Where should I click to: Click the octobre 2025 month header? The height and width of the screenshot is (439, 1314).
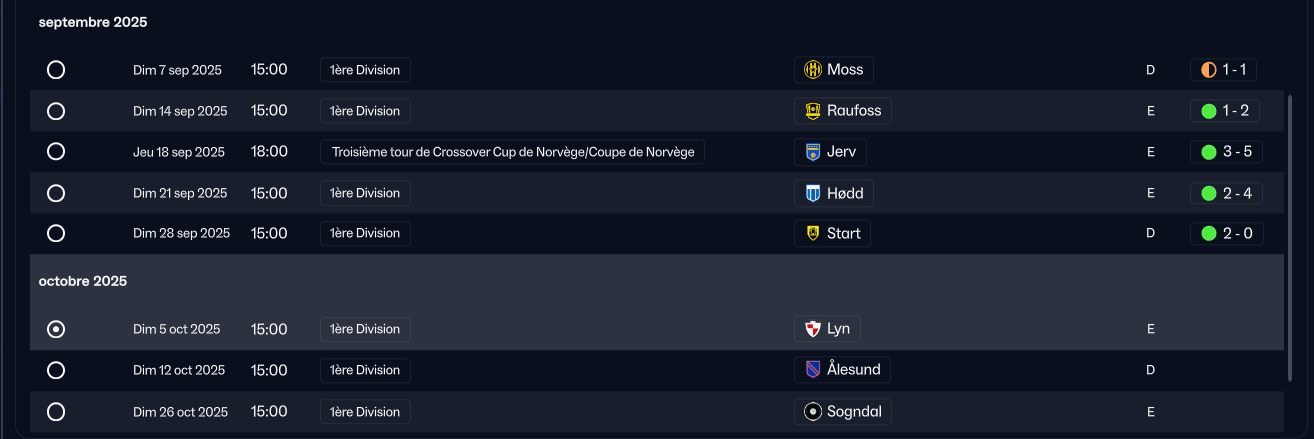(x=83, y=282)
